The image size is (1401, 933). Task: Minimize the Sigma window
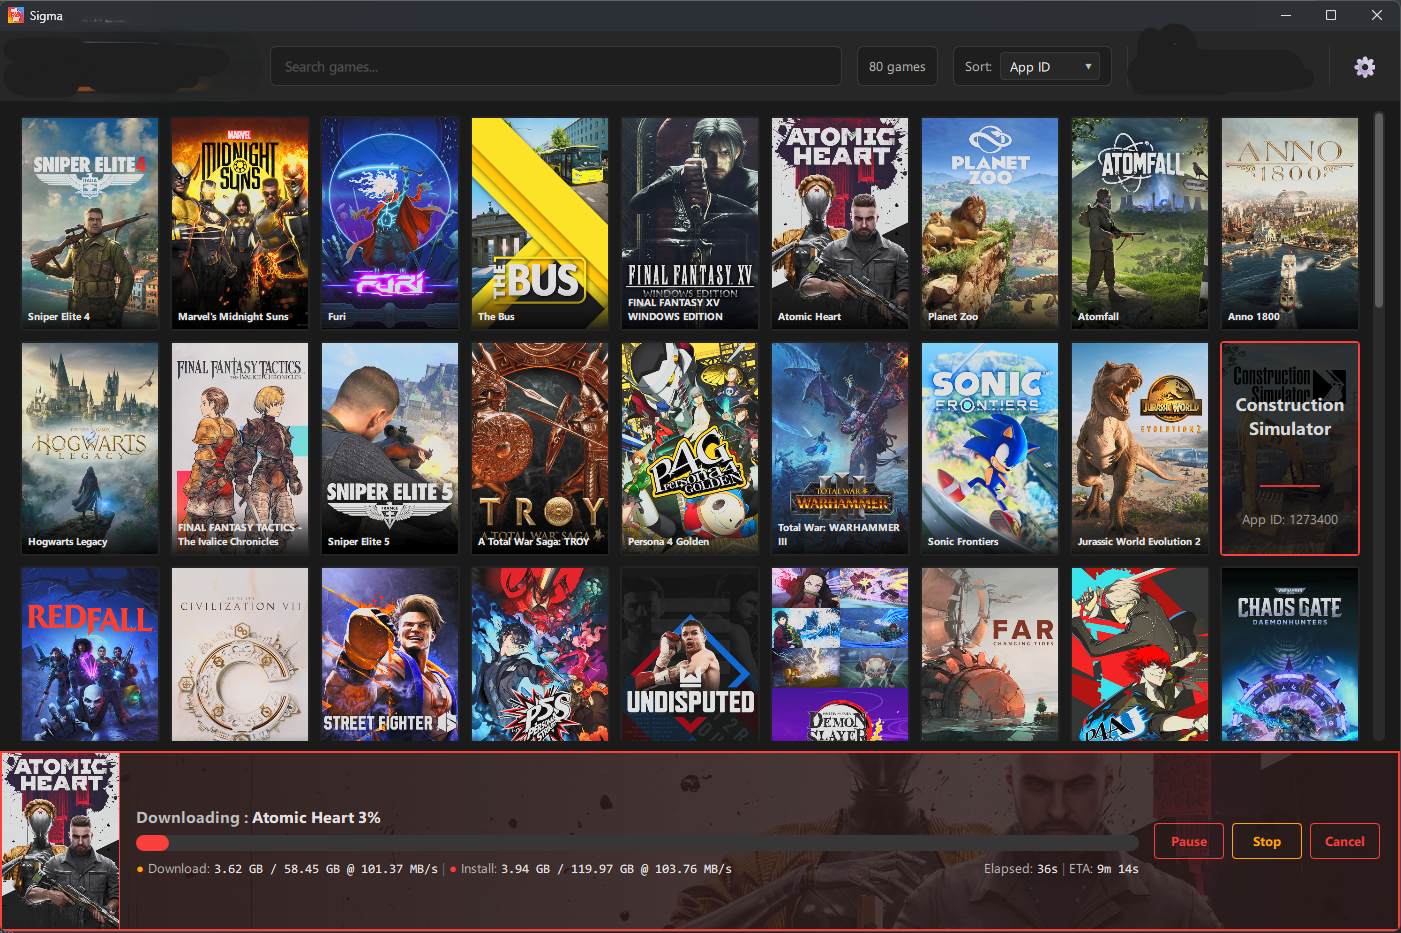tap(1285, 15)
